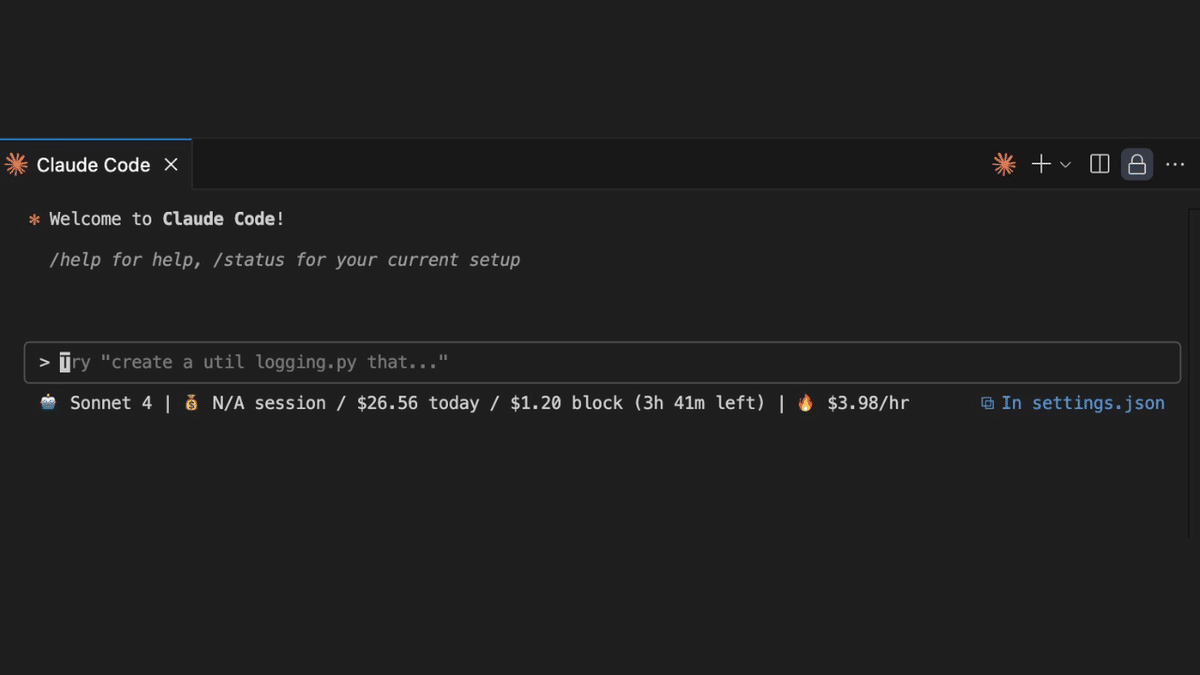
Task: Click the "/help for help" hint text
Action: pos(126,260)
